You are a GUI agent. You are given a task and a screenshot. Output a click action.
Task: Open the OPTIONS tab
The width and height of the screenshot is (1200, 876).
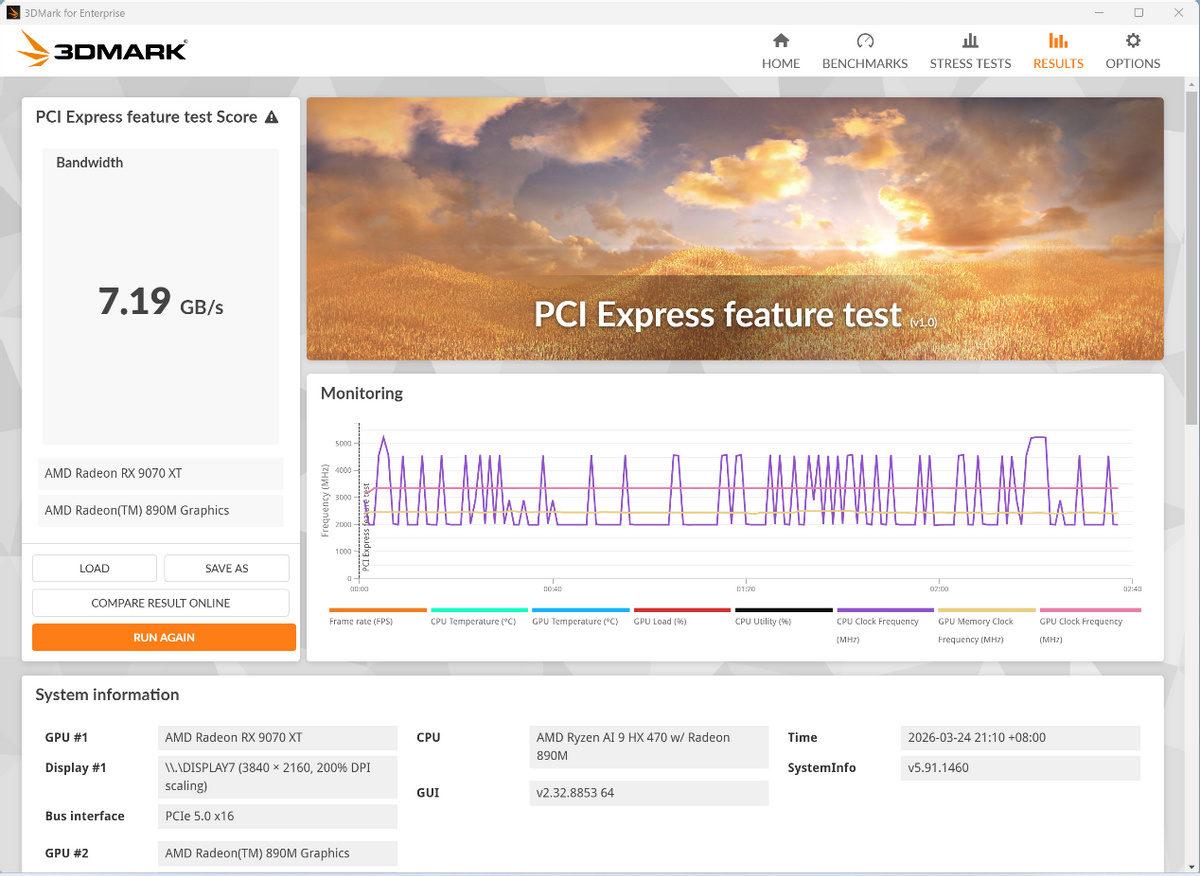[1133, 51]
